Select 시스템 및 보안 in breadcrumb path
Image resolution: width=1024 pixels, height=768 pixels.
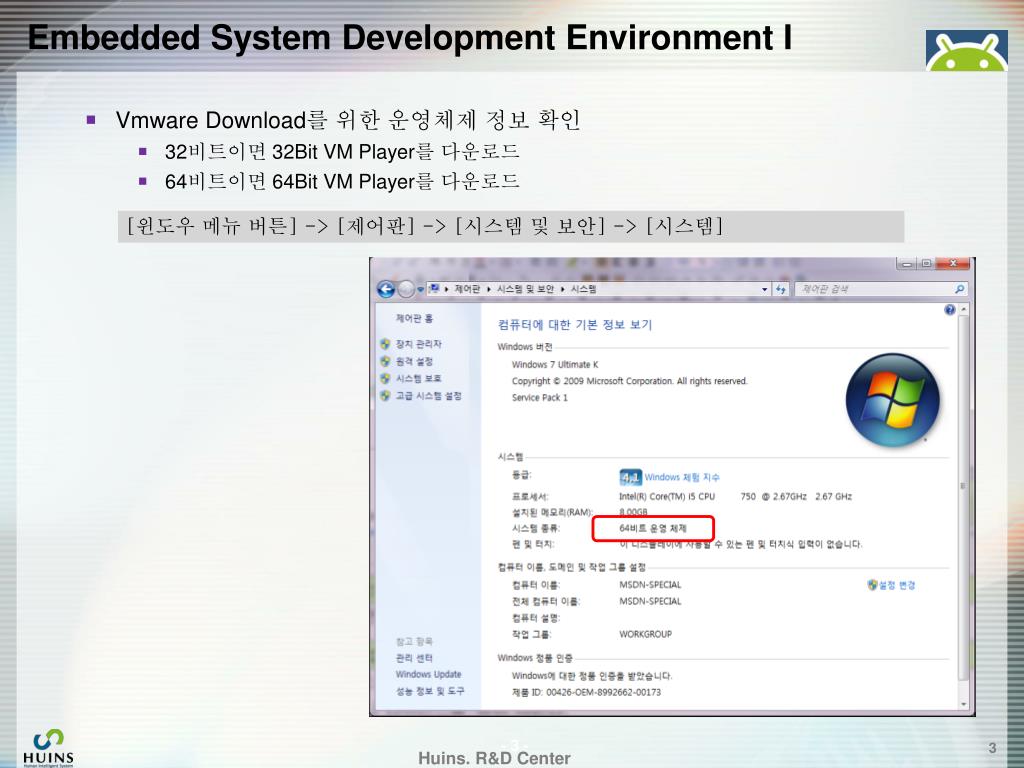[525, 289]
